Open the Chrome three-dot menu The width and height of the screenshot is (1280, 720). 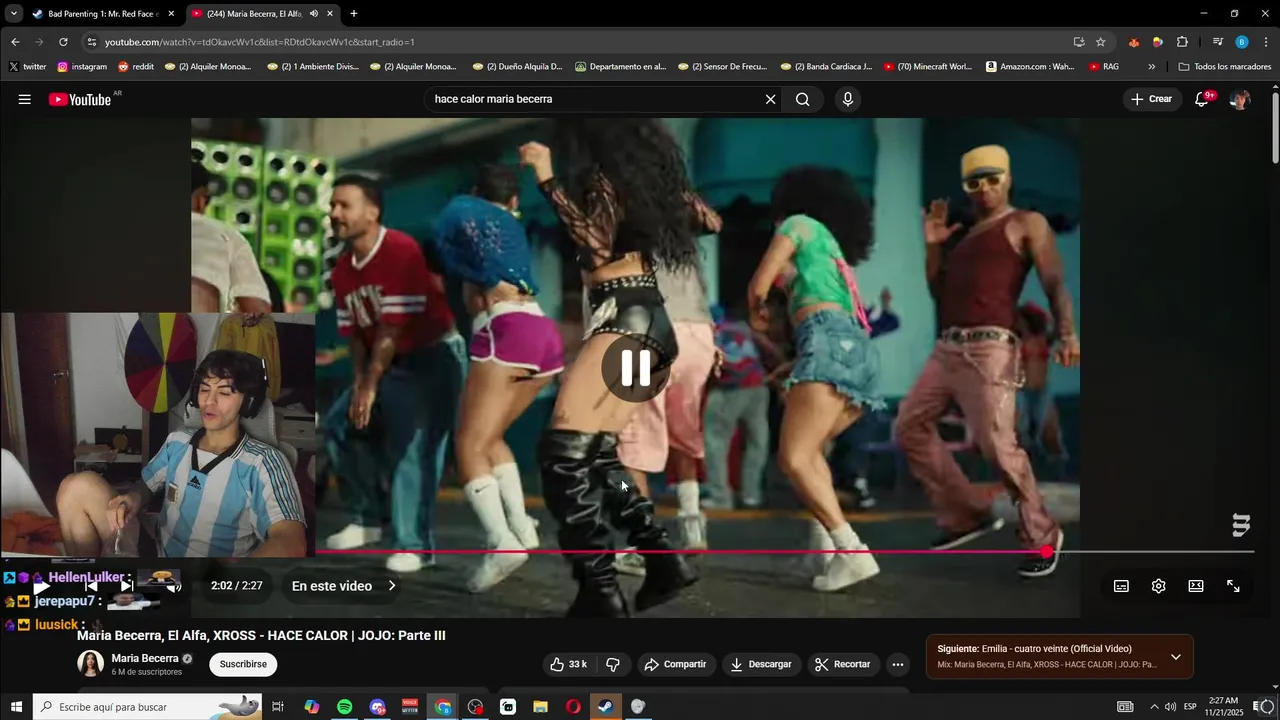click(1266, 42)
